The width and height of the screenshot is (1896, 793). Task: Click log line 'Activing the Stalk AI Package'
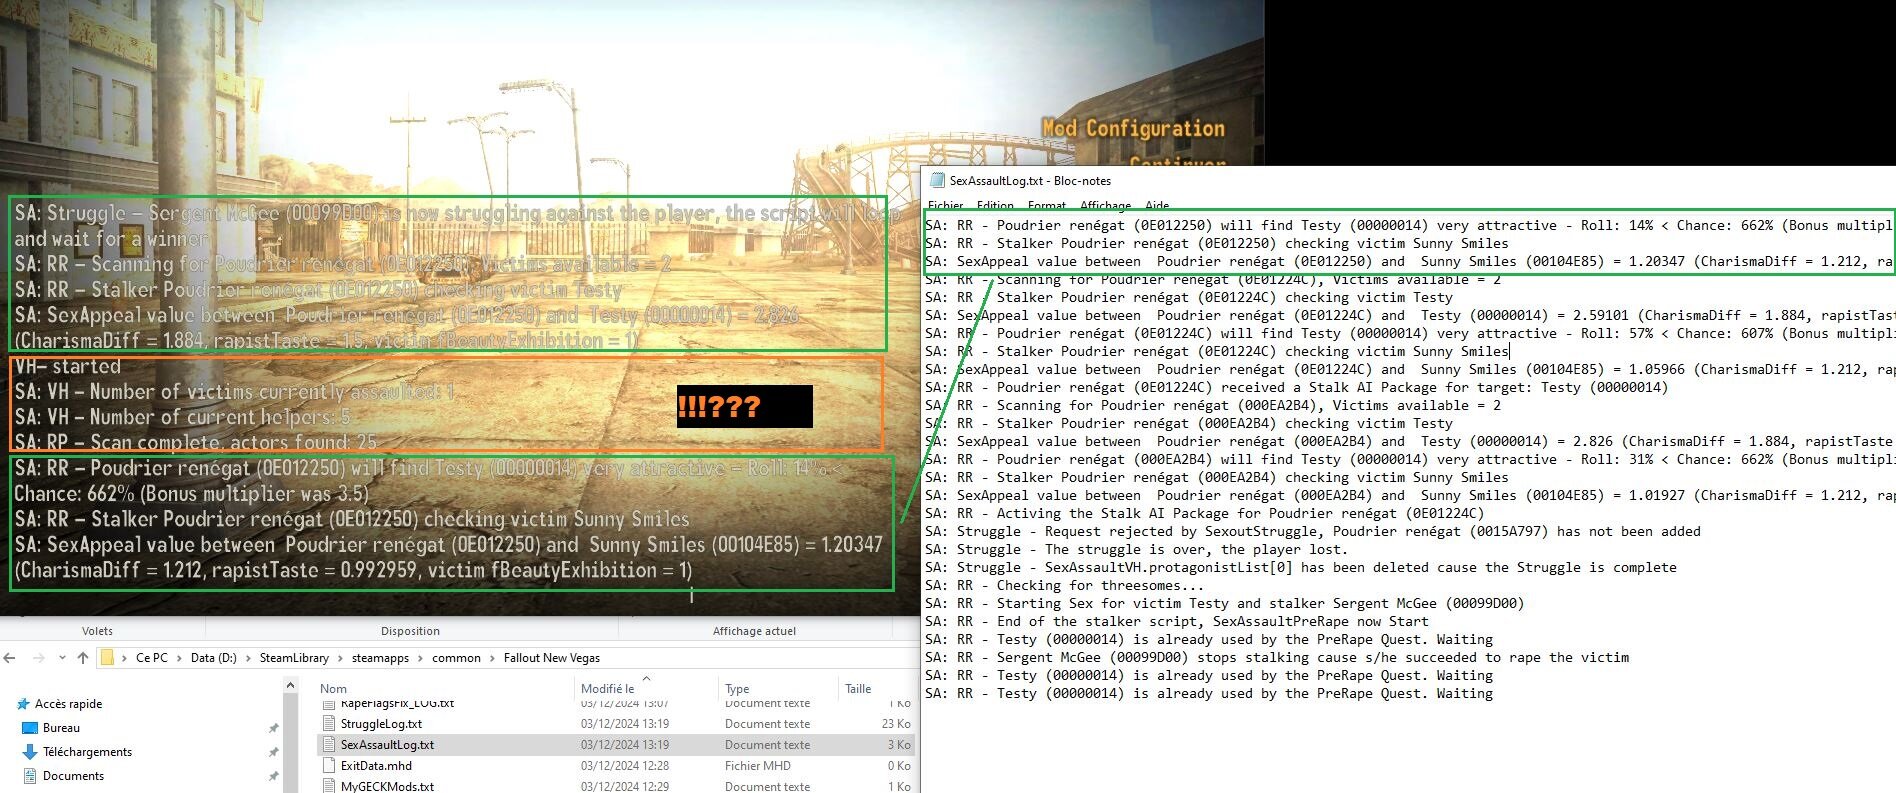1204,514
